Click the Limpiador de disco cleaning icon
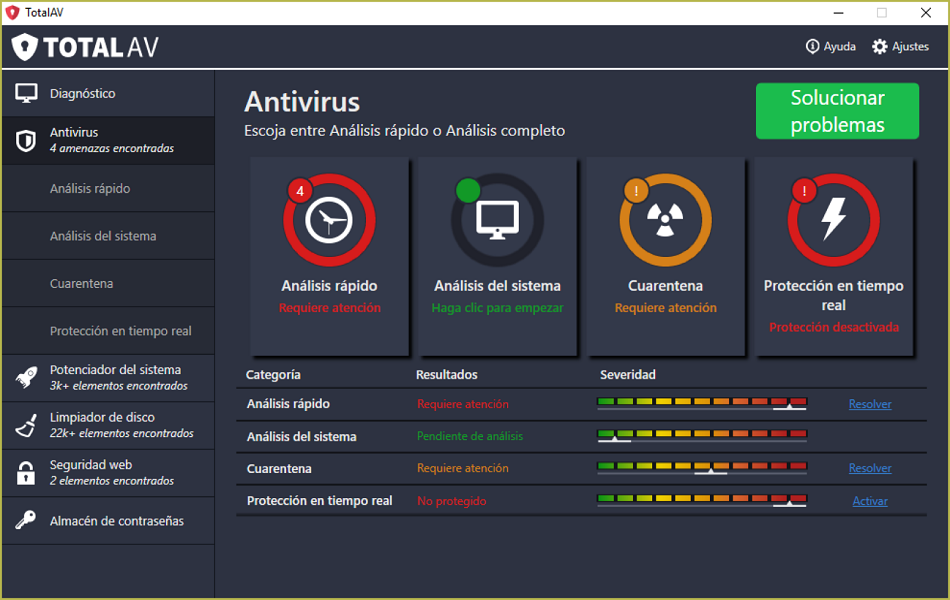The width and height of the screenshot is (950, 600). coord(26,425)
